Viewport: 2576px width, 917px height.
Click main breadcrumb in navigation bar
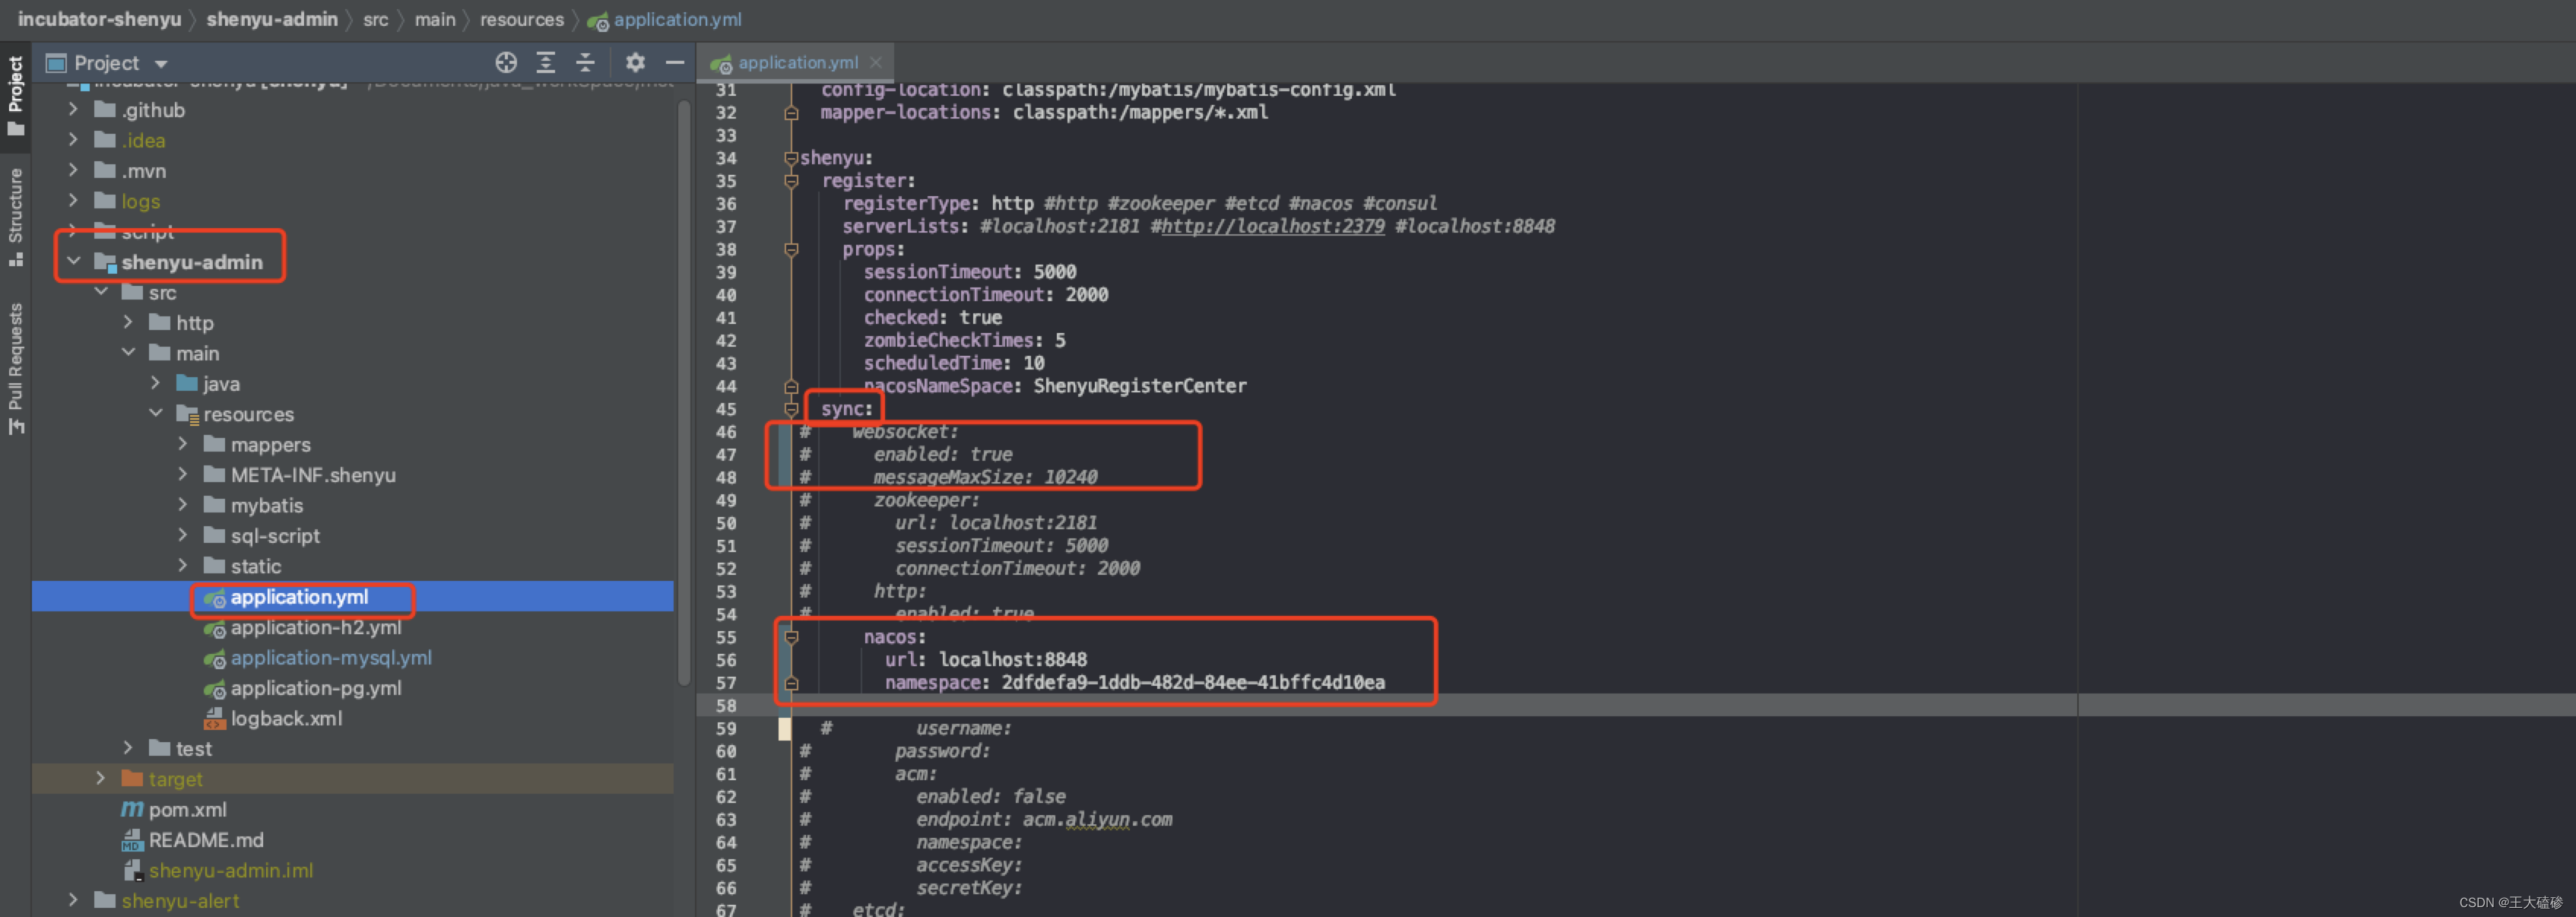tap(435, 19)
